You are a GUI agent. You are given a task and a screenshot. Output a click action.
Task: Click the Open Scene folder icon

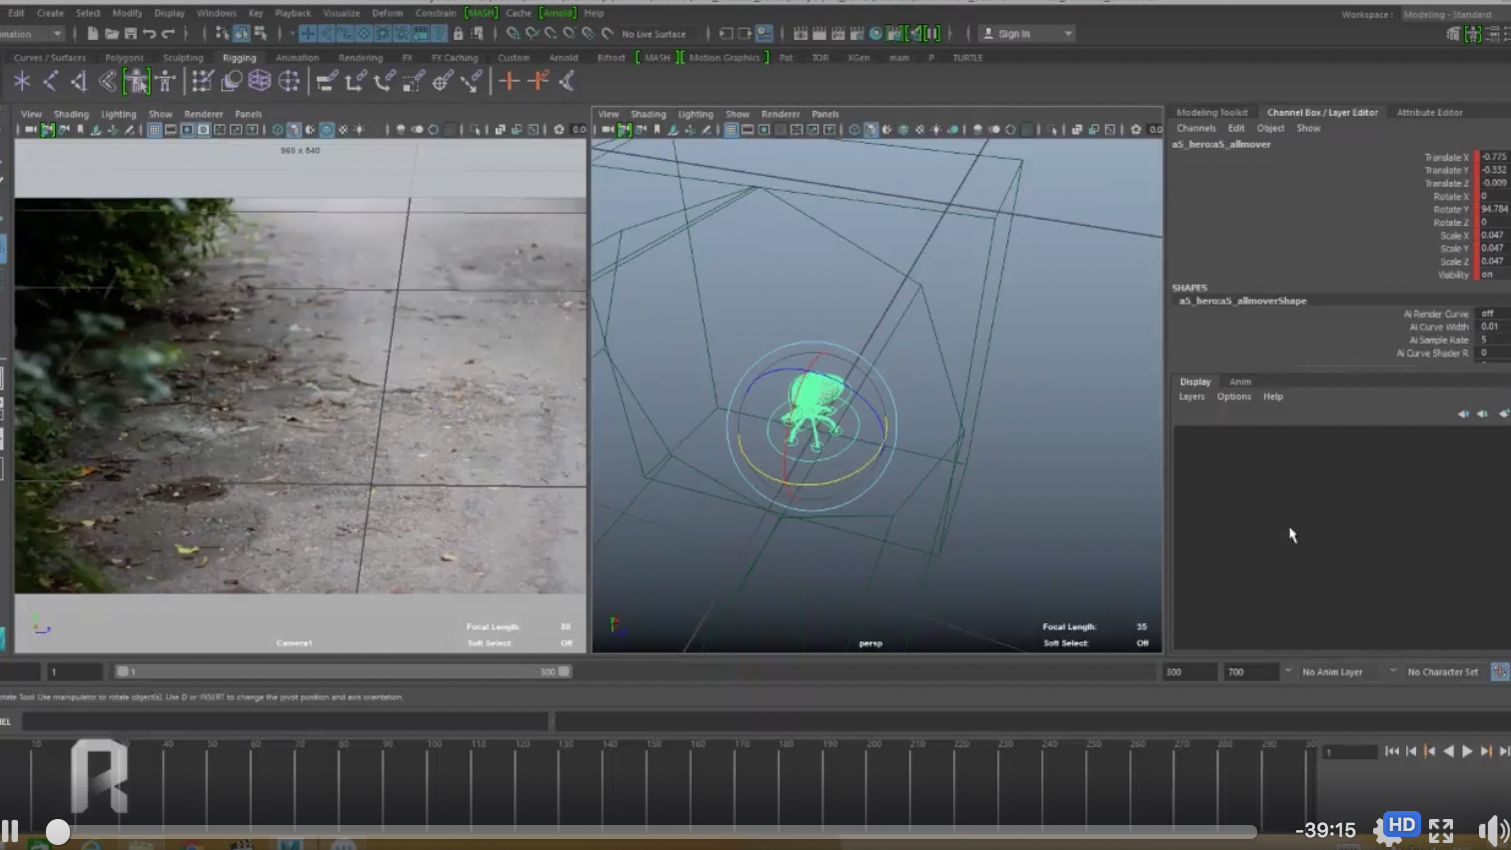[x=111, y=34]
